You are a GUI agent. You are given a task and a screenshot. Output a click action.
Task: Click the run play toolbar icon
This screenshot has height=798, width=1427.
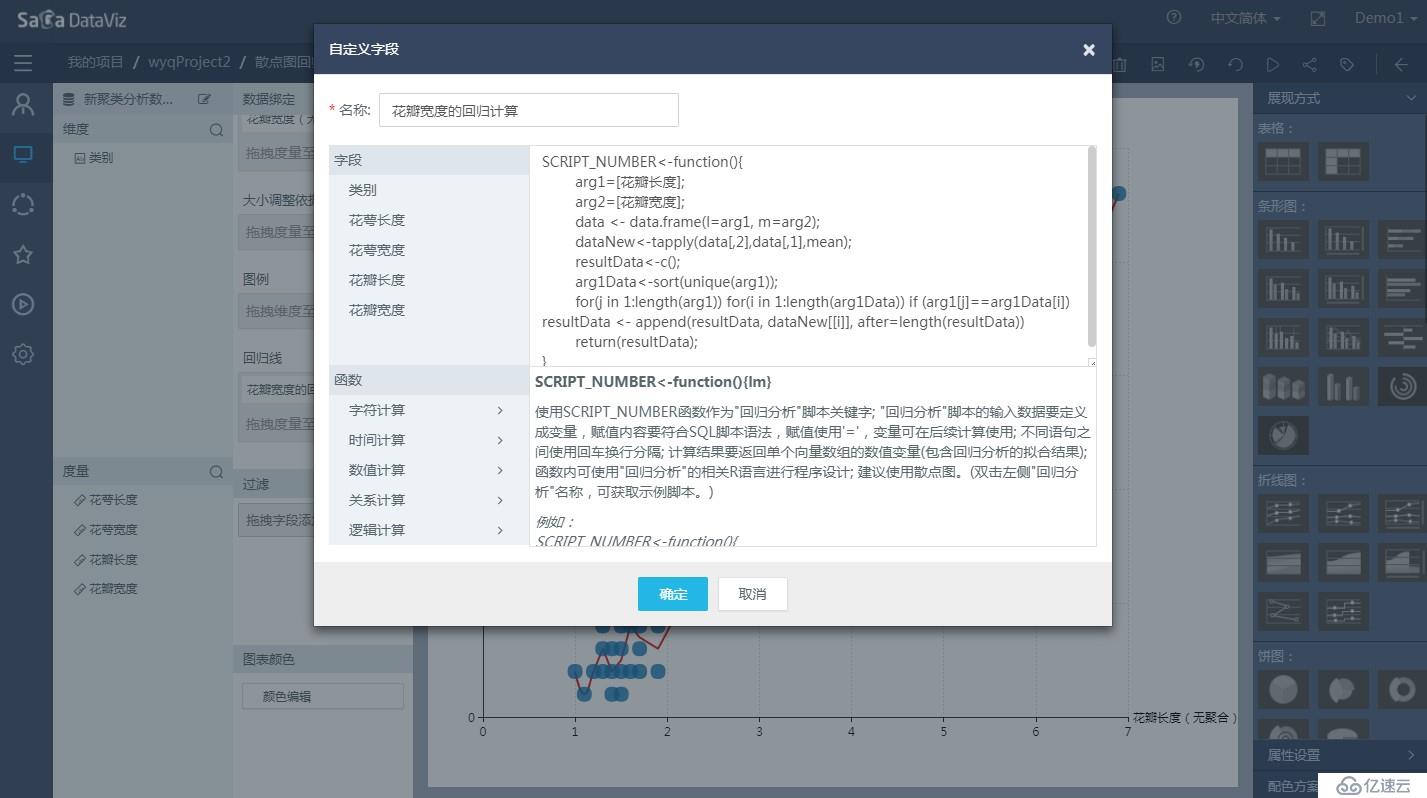point(1272,64)
